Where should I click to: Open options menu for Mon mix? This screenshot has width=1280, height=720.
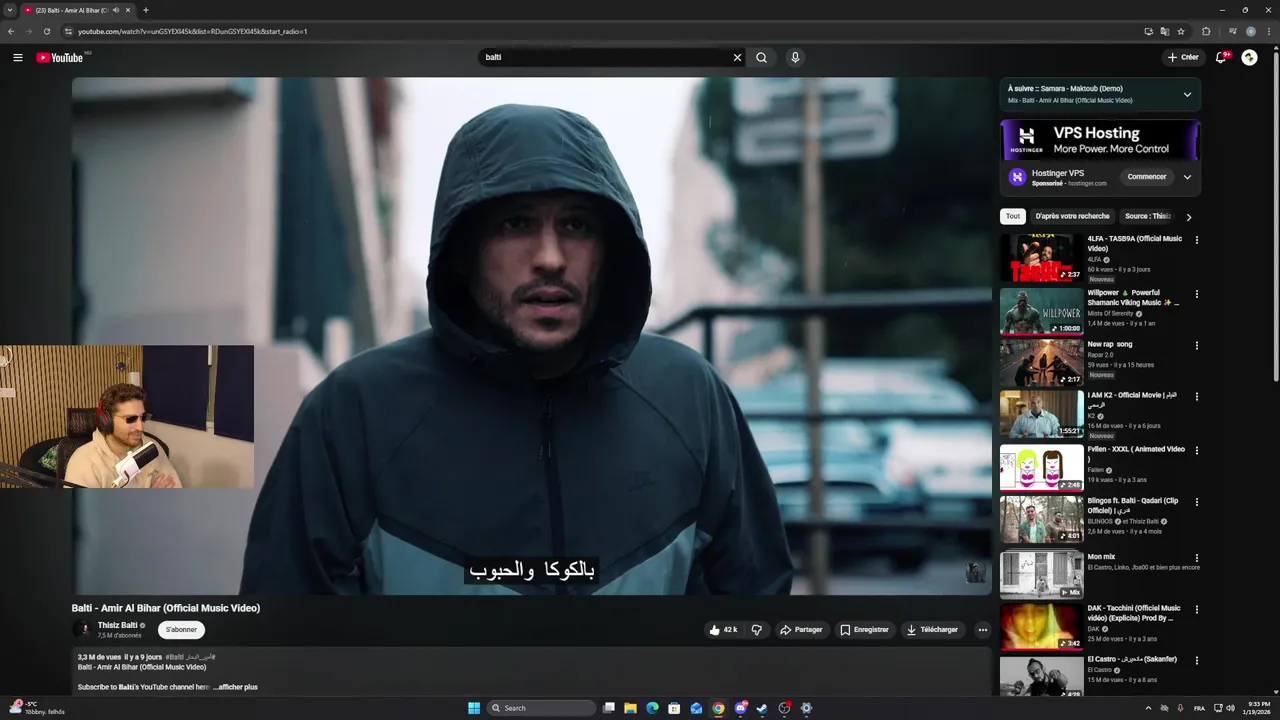(x=1196, y=558)
